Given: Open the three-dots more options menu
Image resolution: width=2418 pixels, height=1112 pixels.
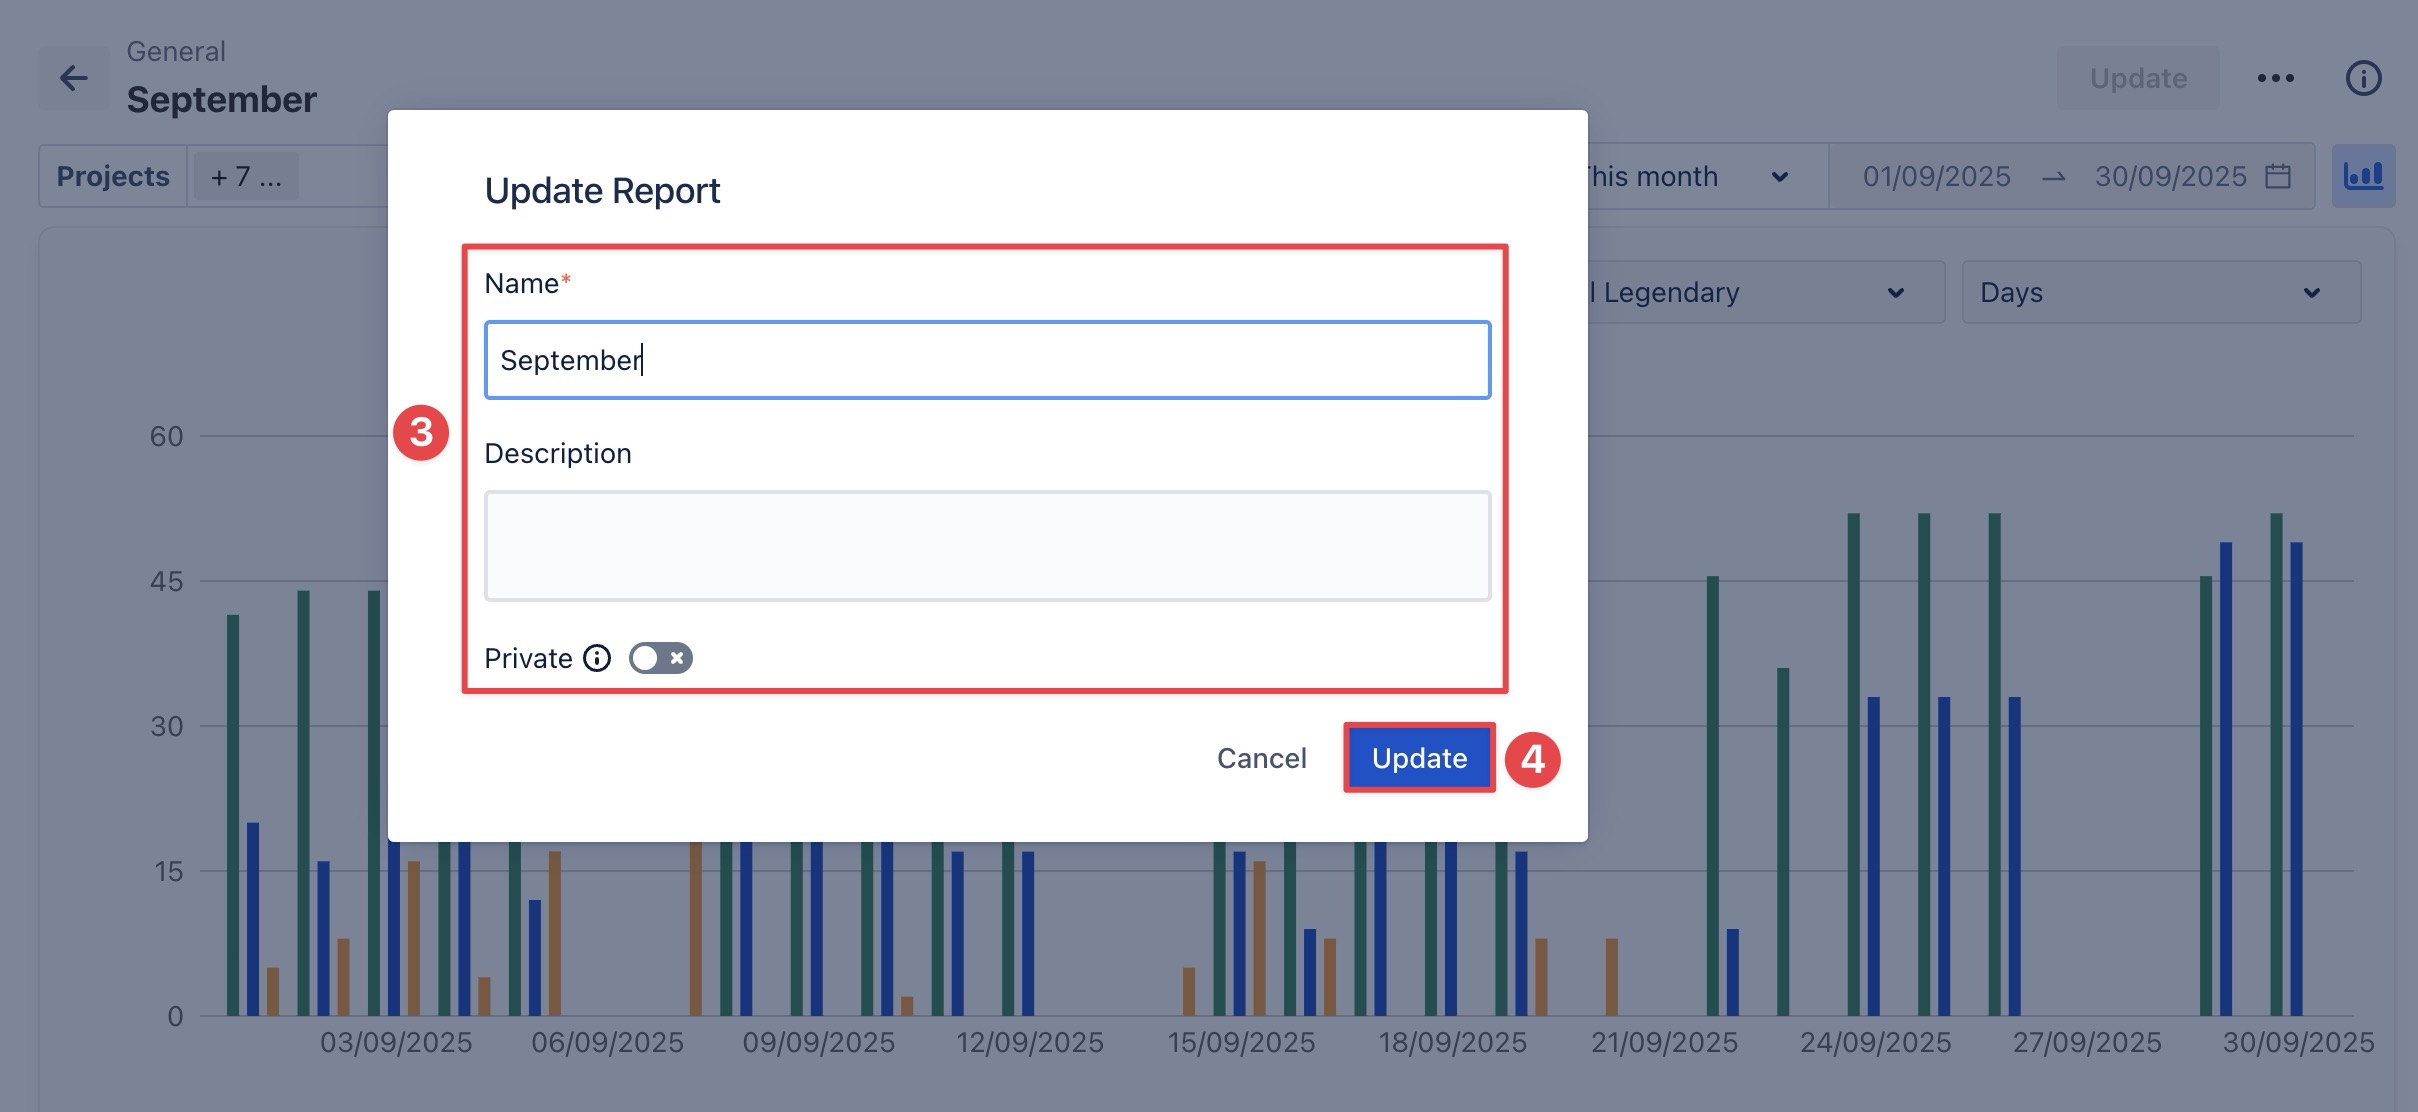Looking at the screenshot, I should (x=2275, y=78).
